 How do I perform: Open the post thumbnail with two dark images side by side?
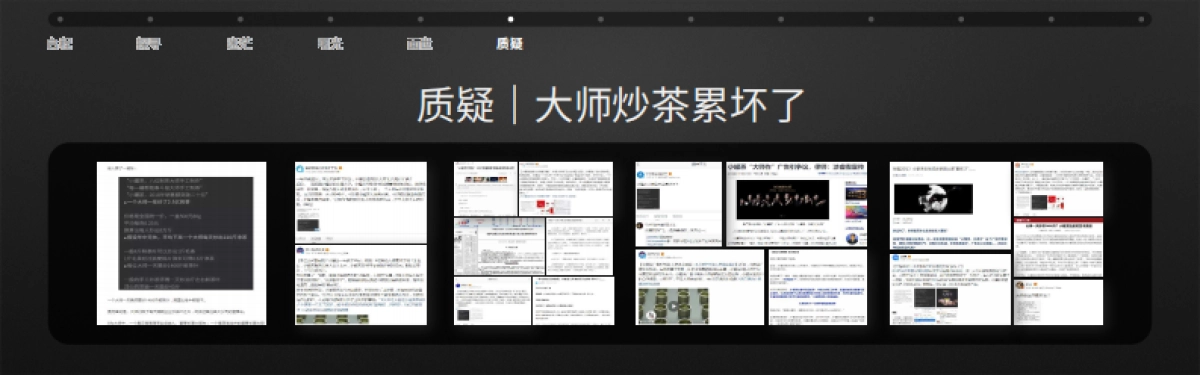[x=950, y=289]
